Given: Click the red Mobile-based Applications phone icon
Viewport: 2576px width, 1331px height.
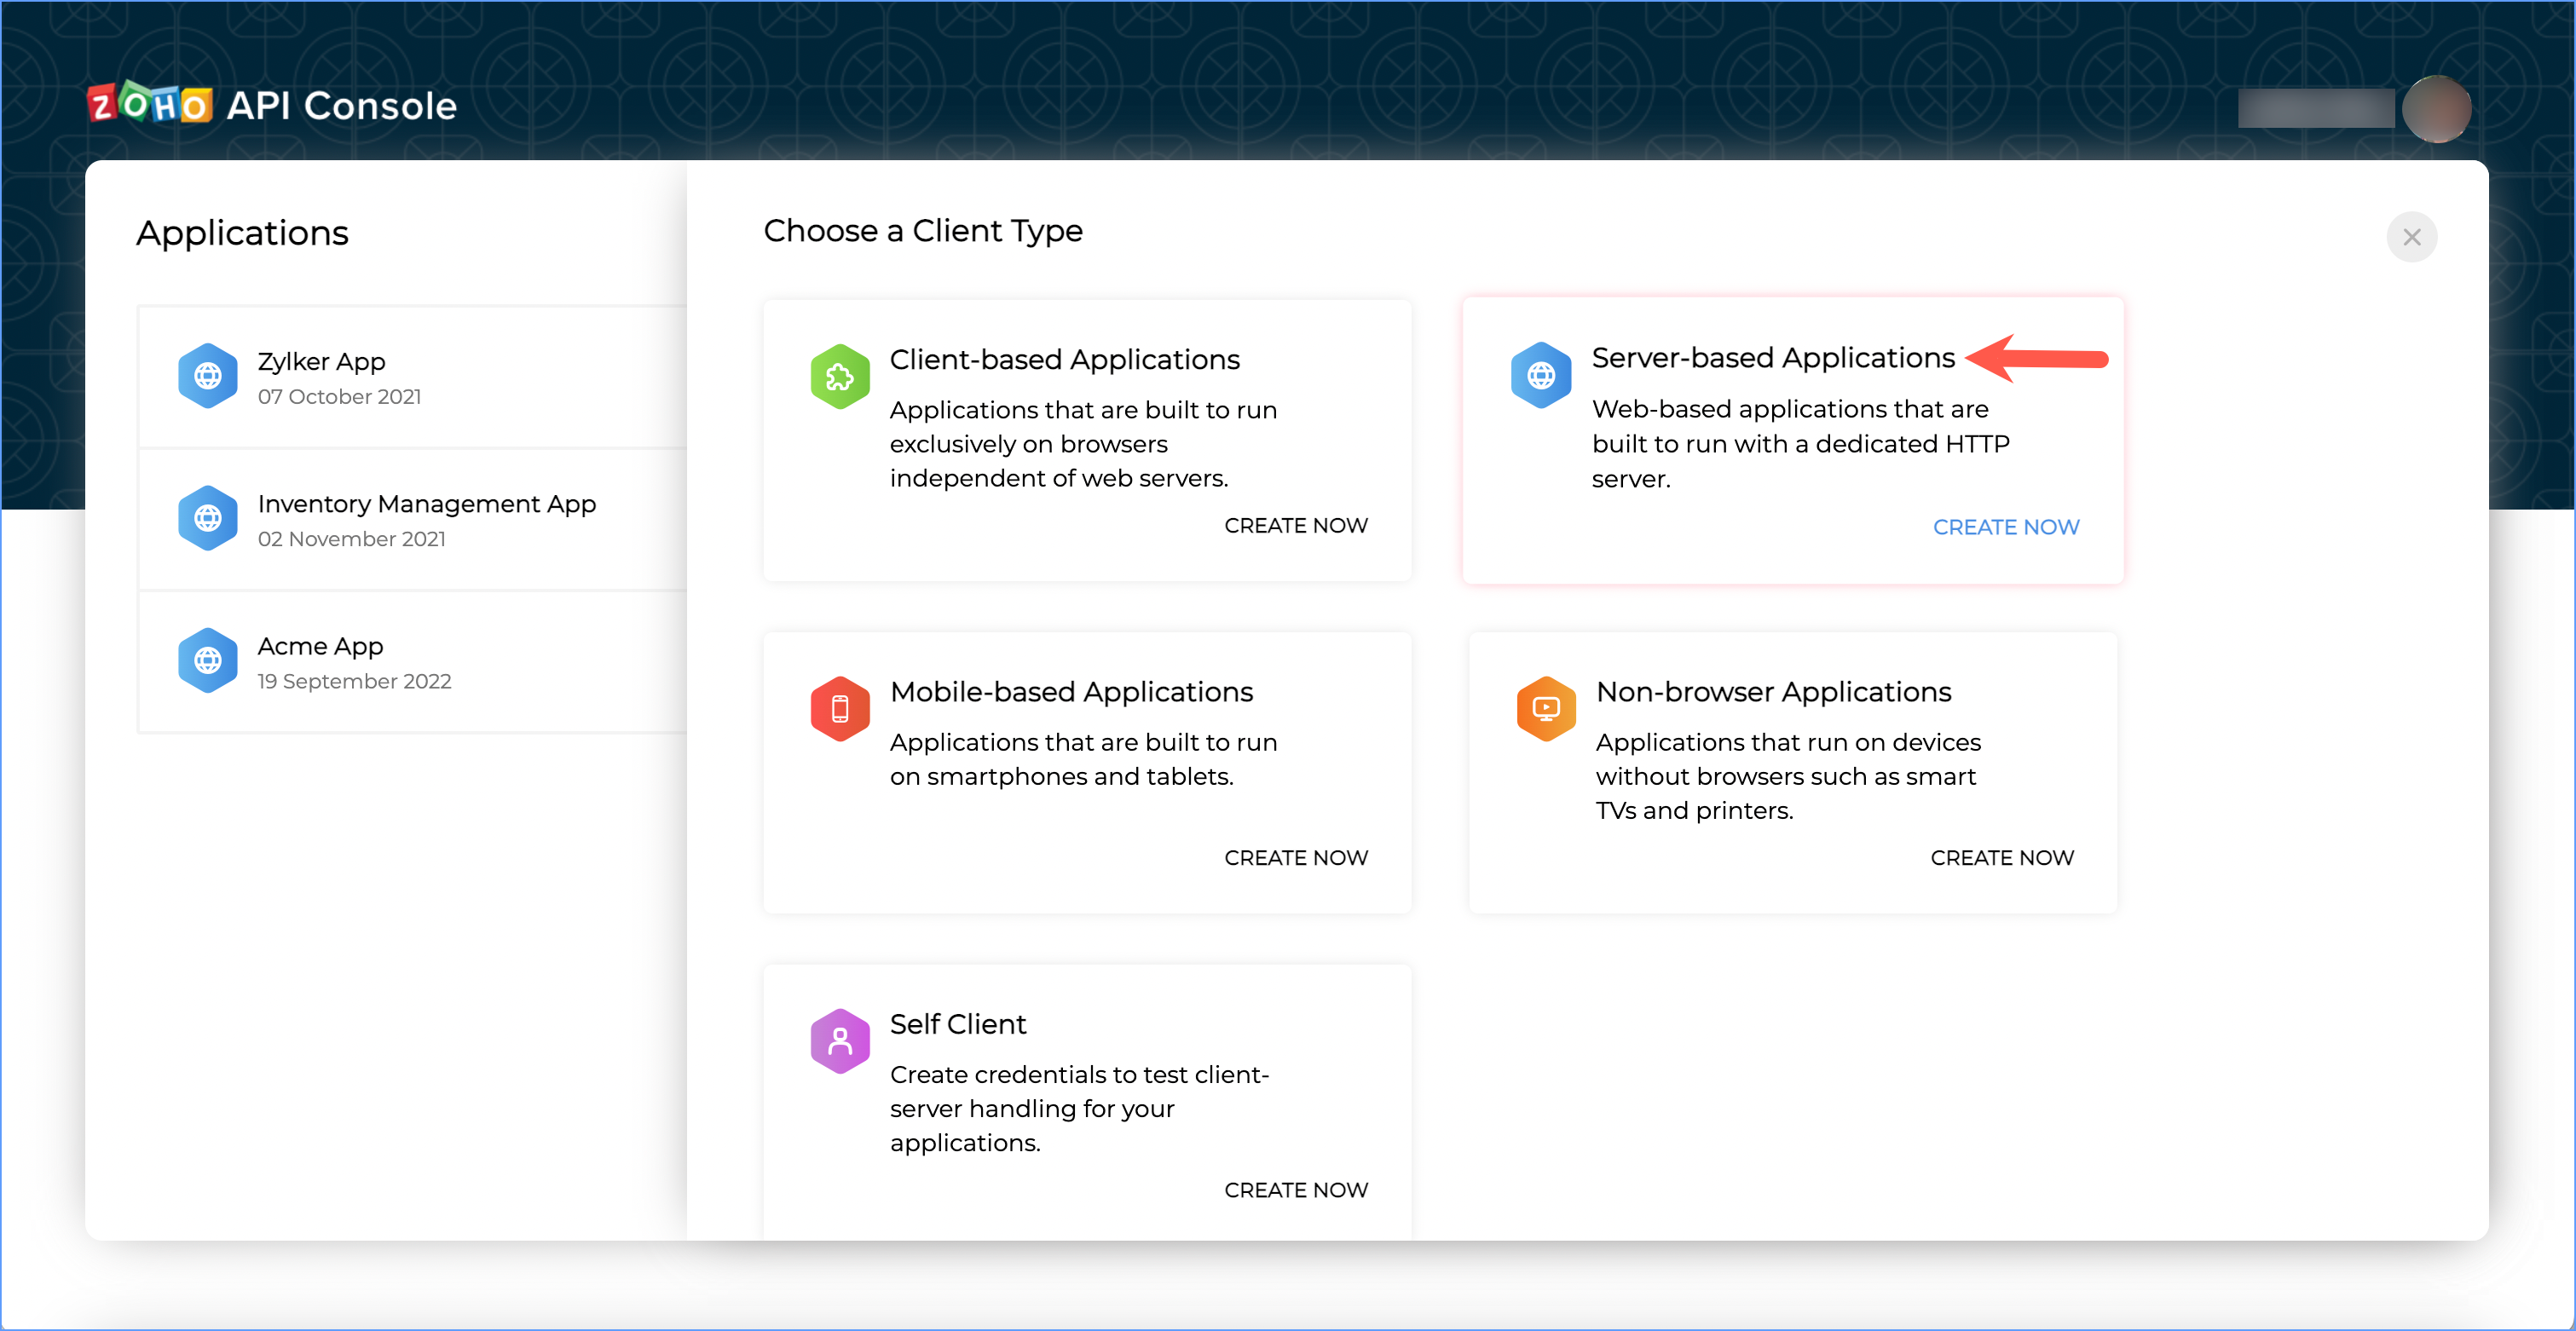Looking at the screenshot, I should click(x=840, y=709).
